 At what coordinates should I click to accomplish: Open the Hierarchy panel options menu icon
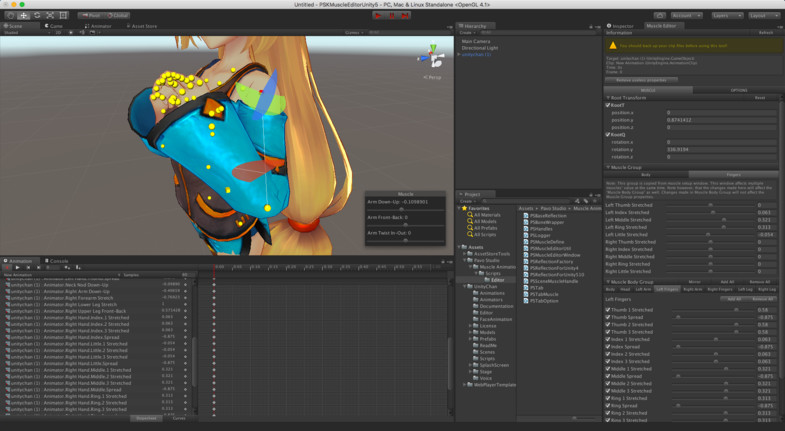coord(598,27)
